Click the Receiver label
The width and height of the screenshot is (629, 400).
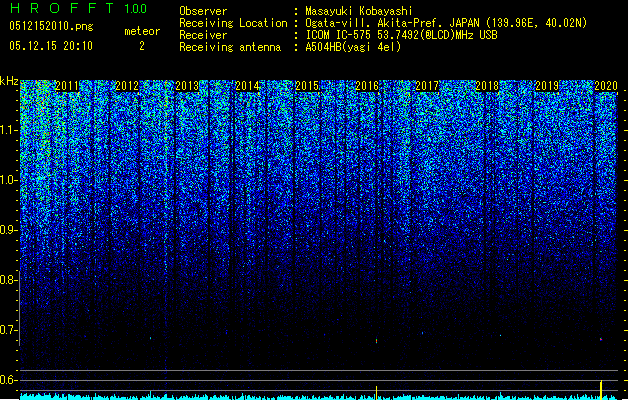pos(203,35)
